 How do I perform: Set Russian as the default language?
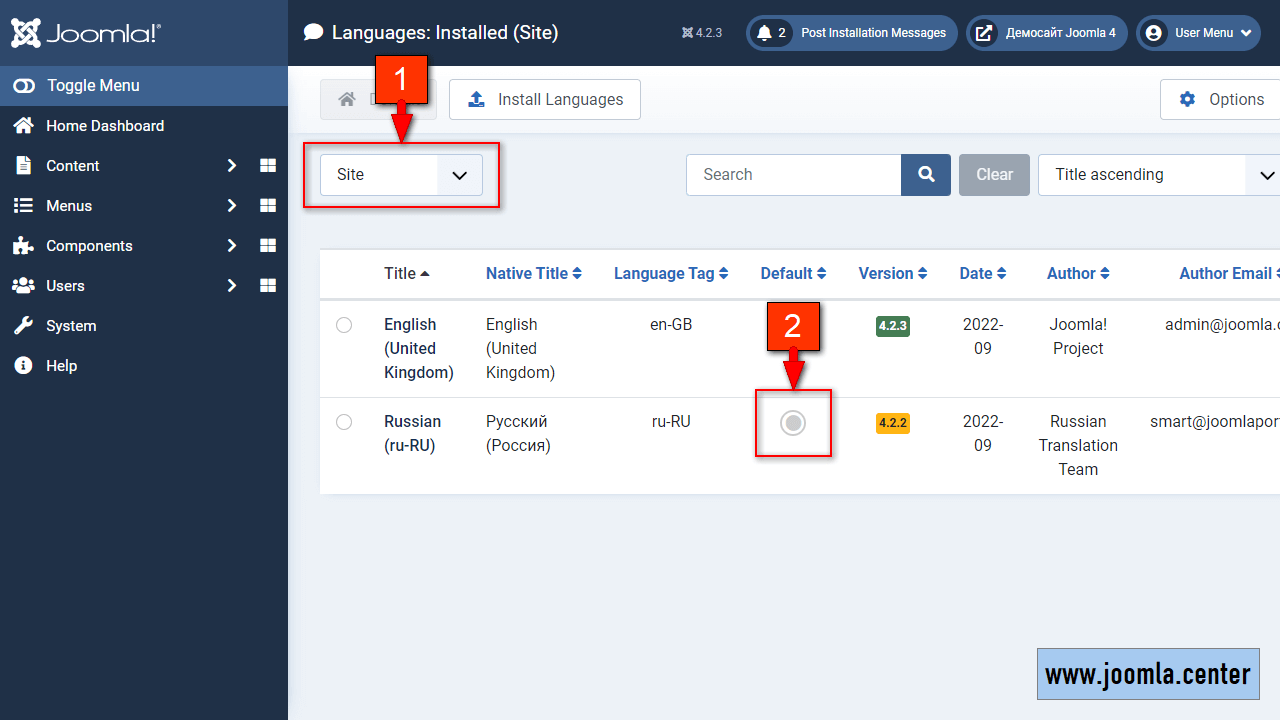[793, 423]
